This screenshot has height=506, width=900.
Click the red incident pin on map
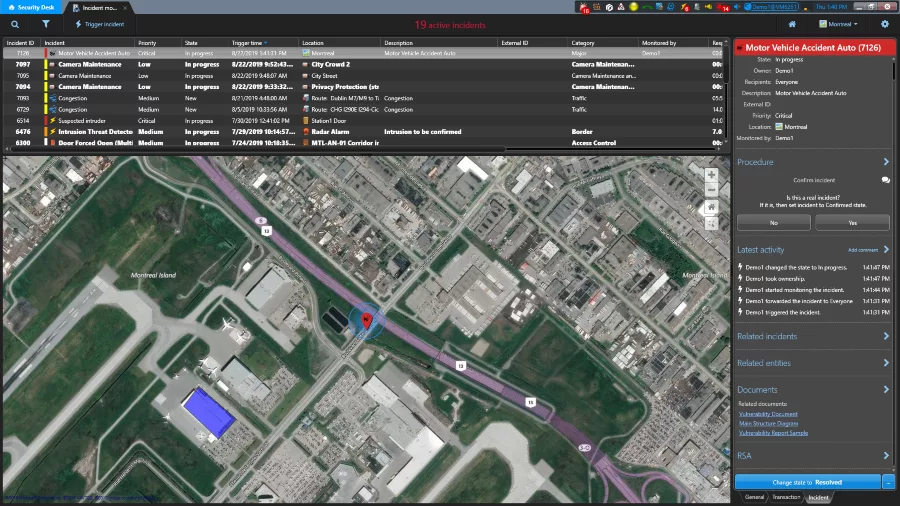tap(366, 320)
